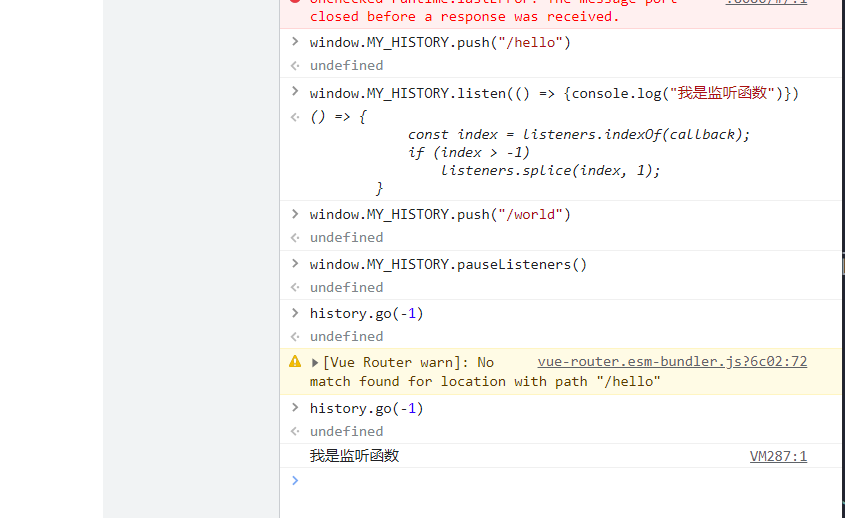Expand the Vue Router warn message
Screen dimensions: 845x518
(x=315, y=363)
